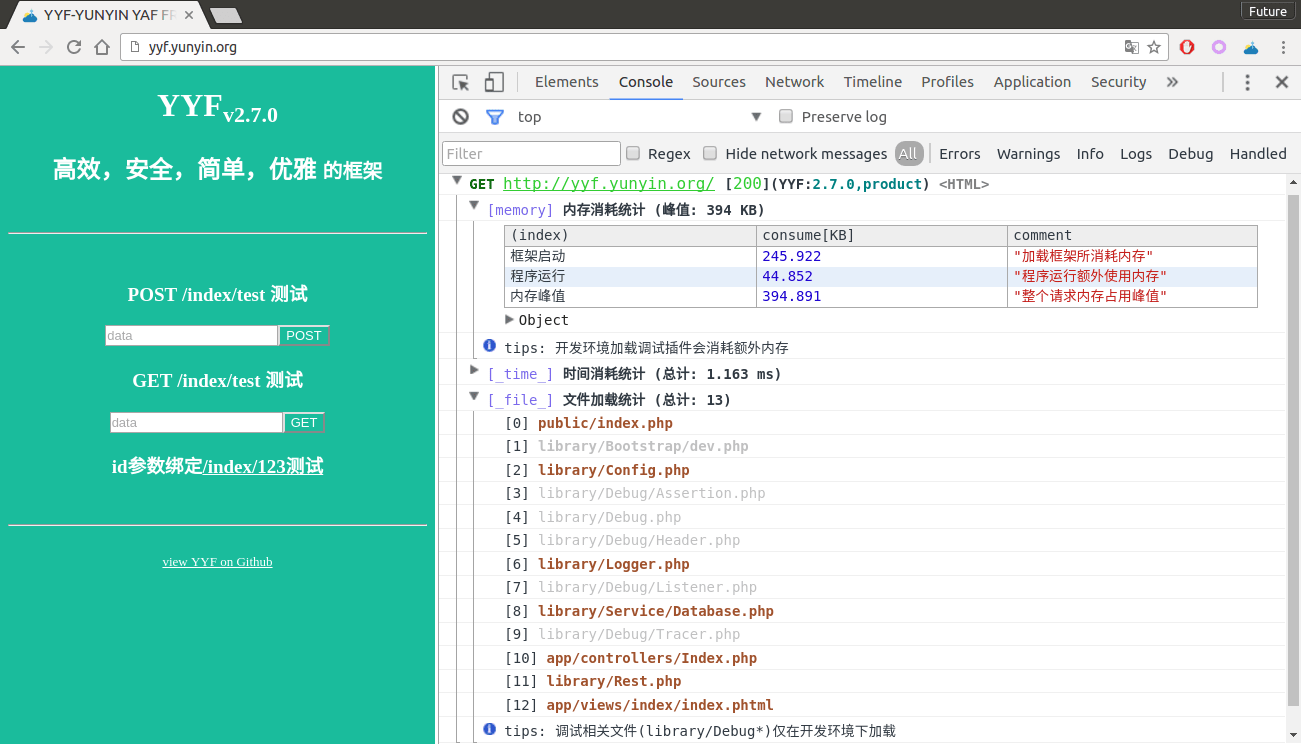
Task: Open the browser home page icon
Action: (102, 47)
